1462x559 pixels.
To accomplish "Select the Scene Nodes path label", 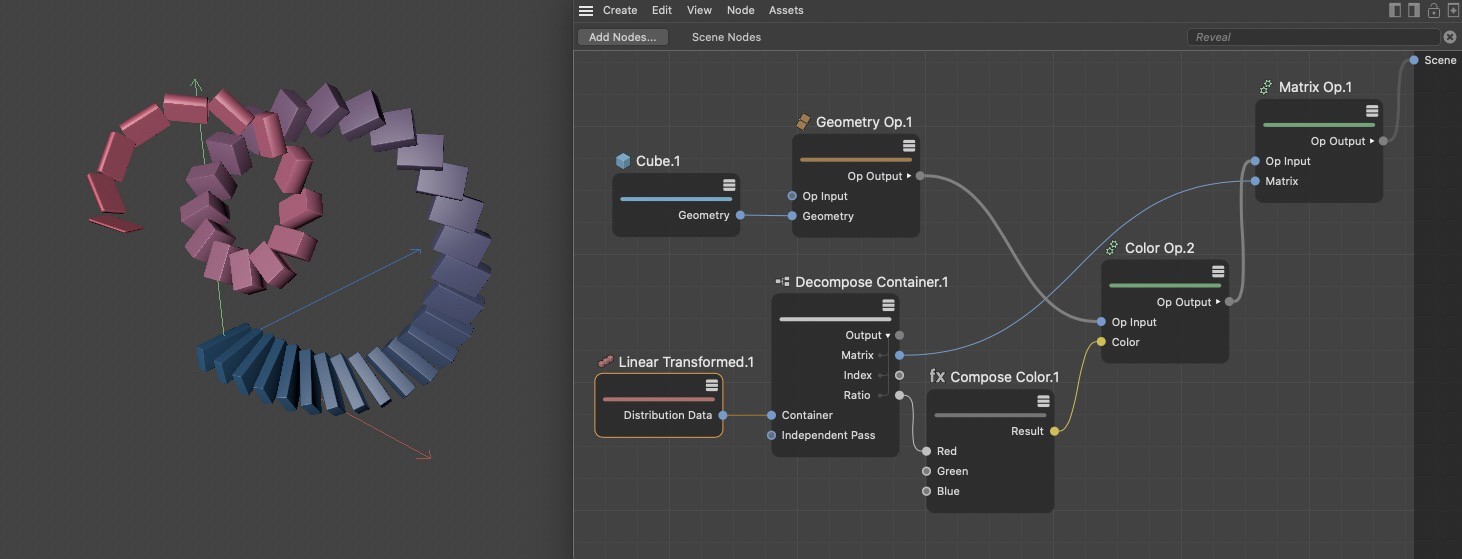I will (726, 37).
